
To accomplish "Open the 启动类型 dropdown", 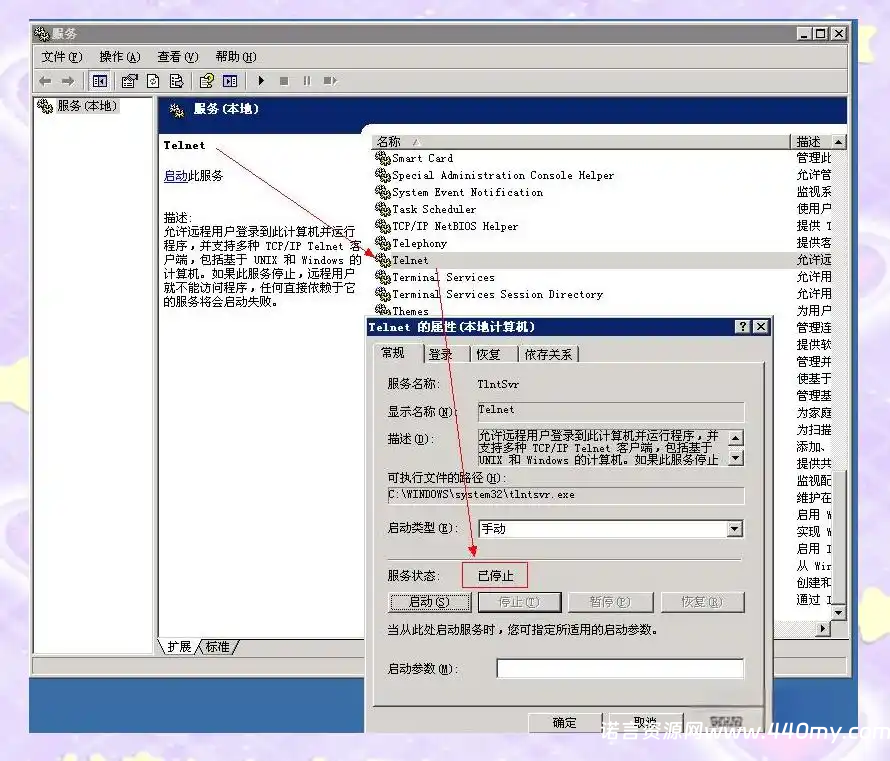I will (735, 529).
